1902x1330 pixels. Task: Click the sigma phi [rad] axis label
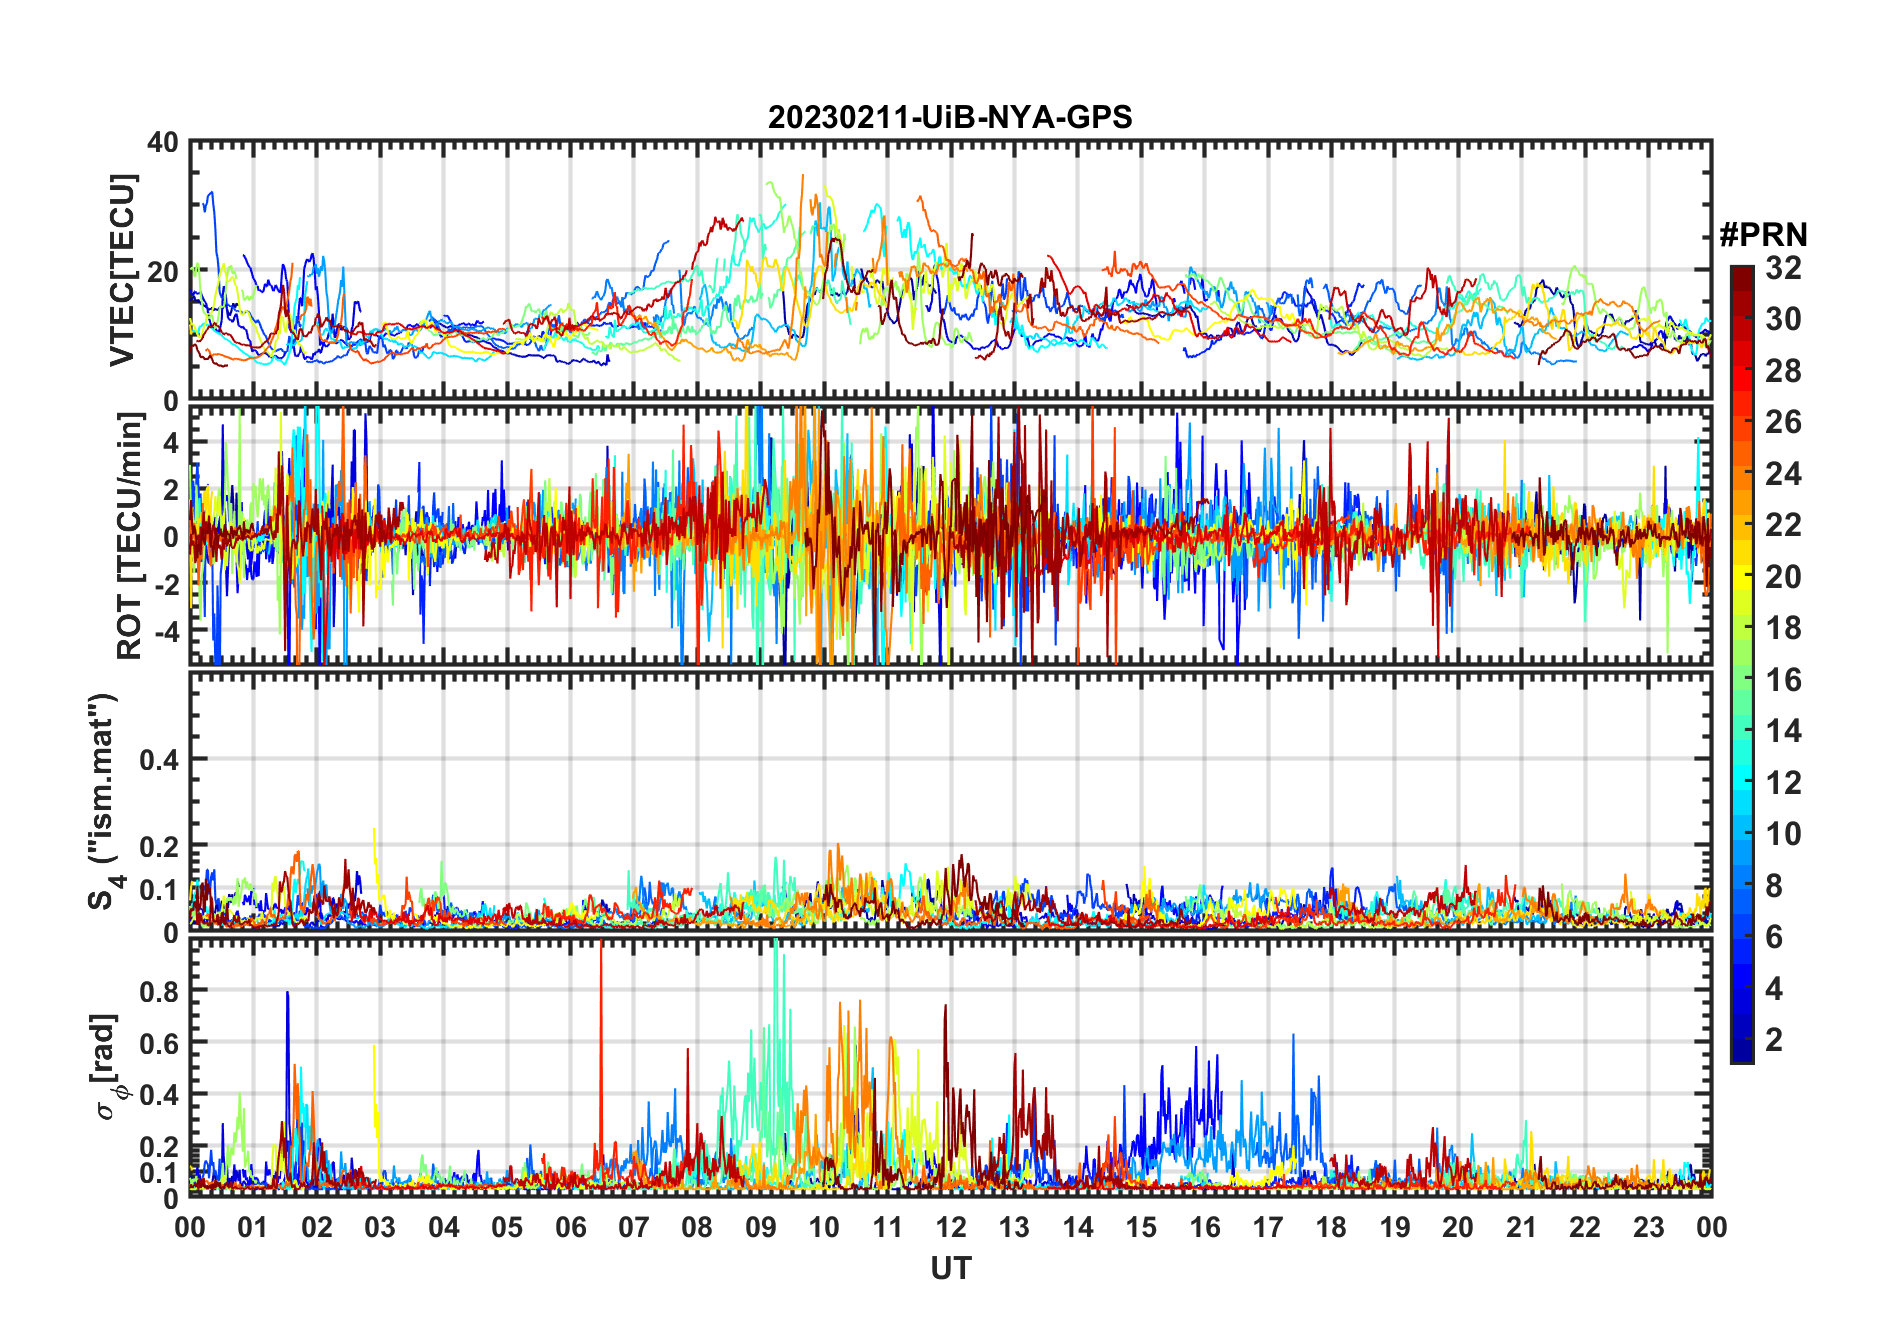(x=108, y=1067)
